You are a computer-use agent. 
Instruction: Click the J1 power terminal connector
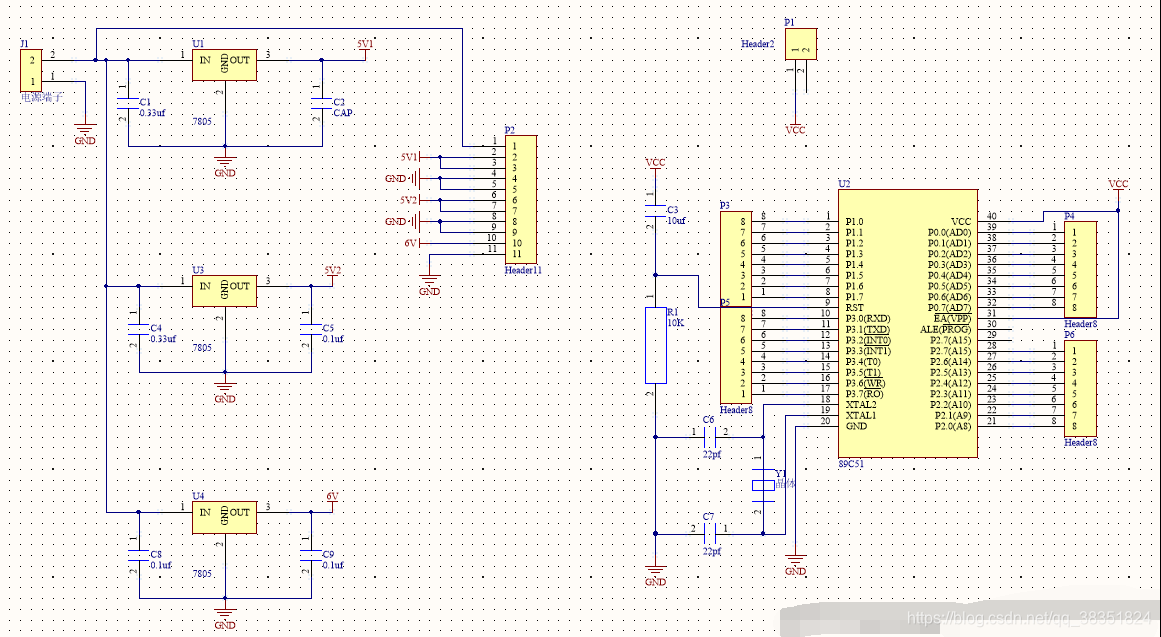(31, 70)
